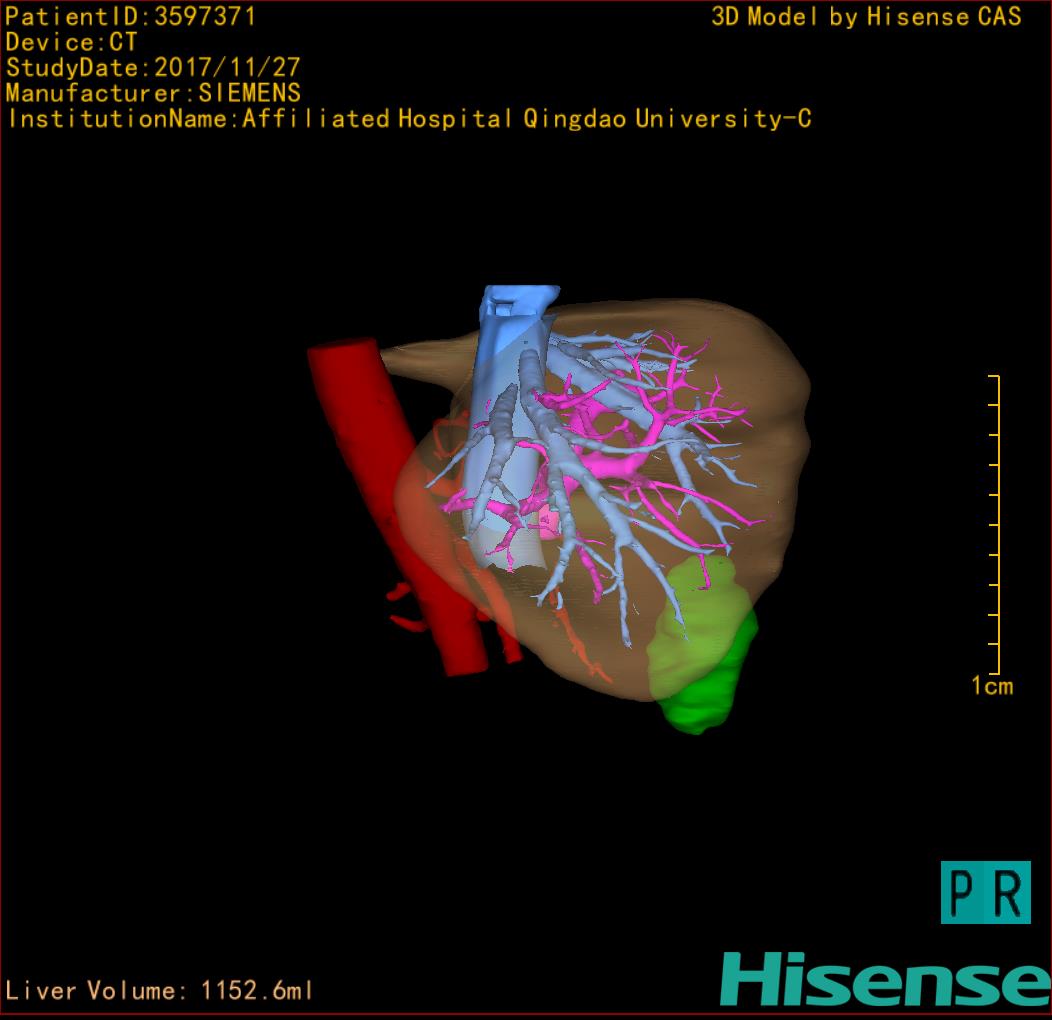
Task: Click the 3D Model by Hisense CAS text
Action: 866,17
